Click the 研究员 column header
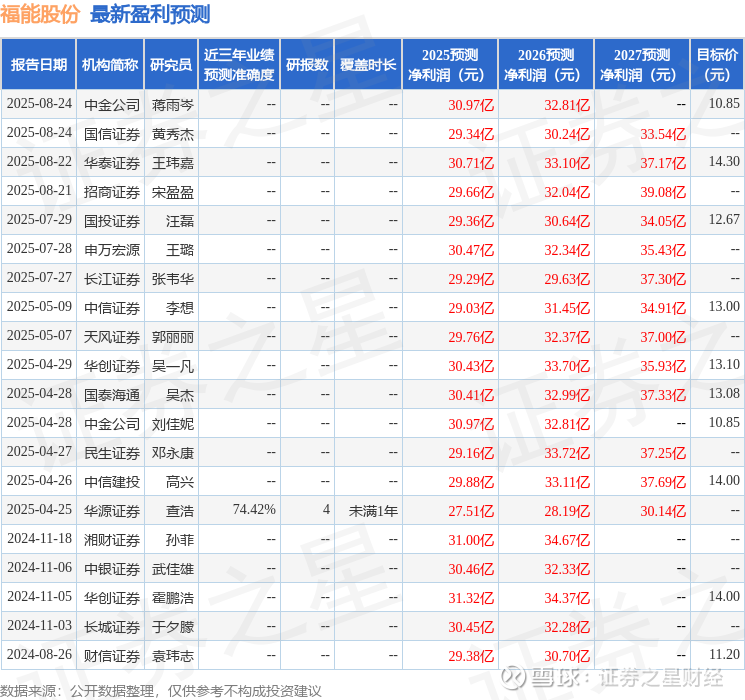 coord(171,65)
